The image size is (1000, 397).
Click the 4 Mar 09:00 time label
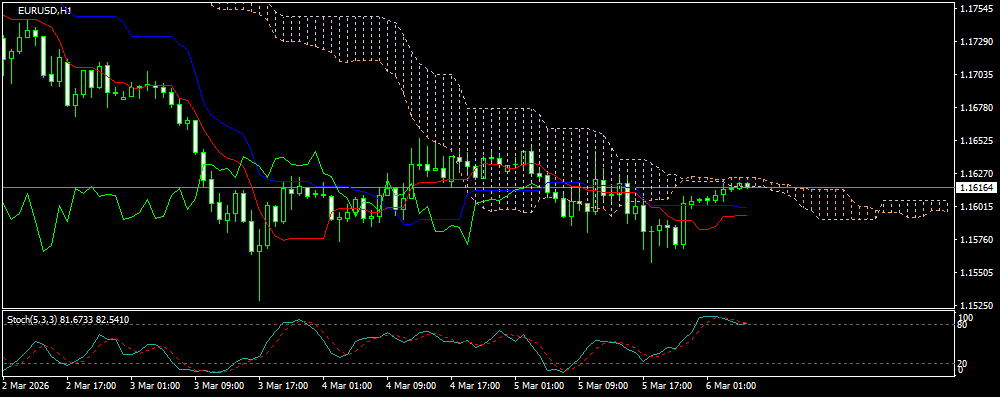[411, 386]
